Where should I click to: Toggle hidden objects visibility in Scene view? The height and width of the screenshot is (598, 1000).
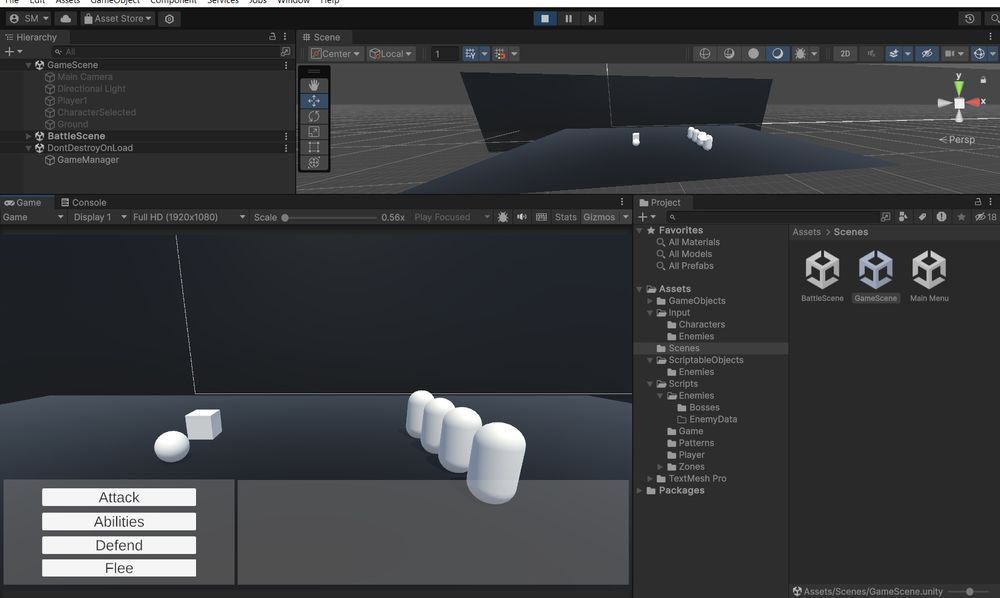(927, 54)
